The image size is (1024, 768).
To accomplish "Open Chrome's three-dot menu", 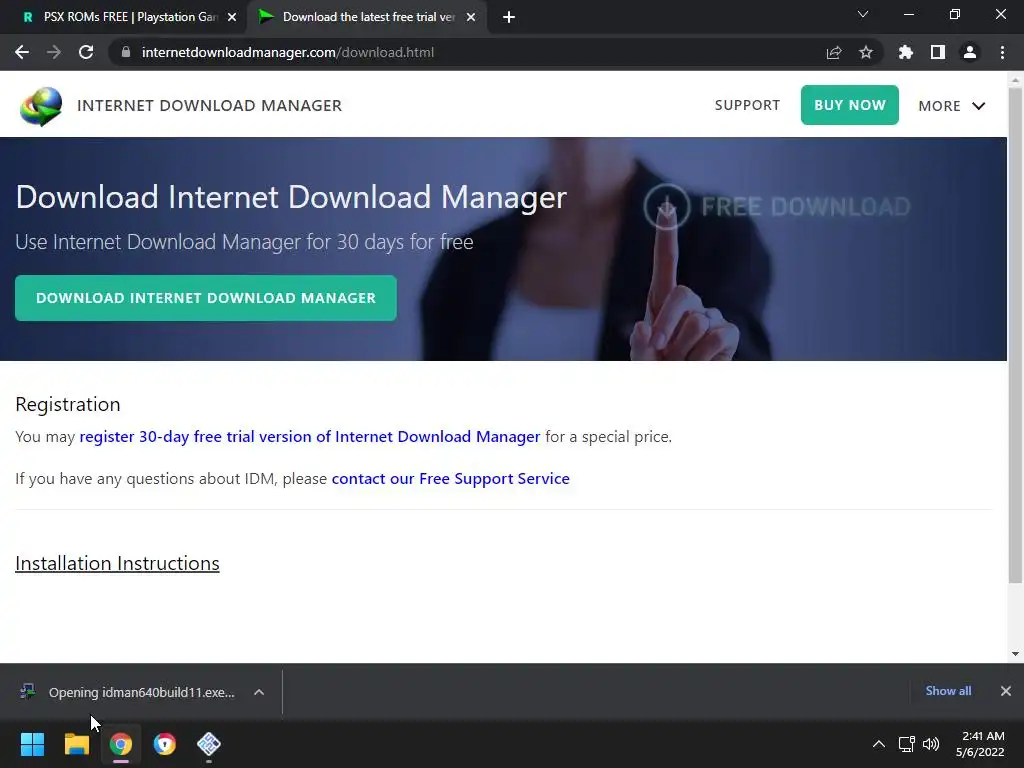I will (1002, 52).
